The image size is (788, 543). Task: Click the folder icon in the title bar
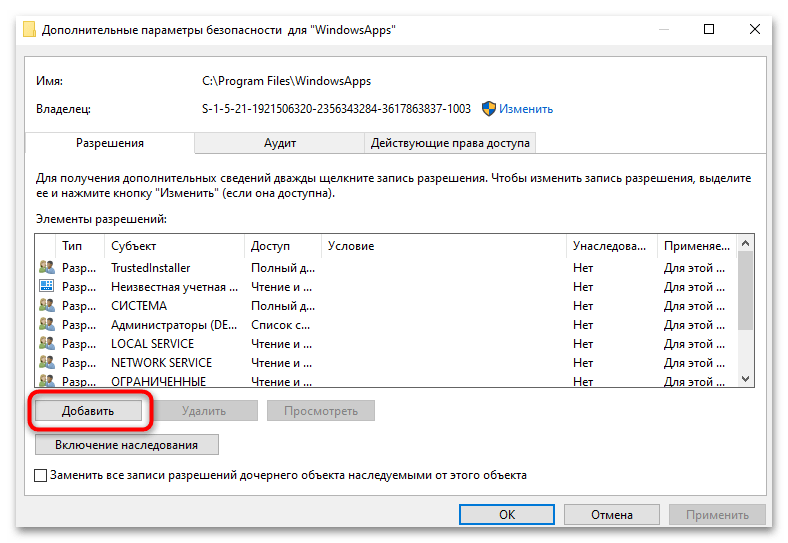(x=29, y=30)
